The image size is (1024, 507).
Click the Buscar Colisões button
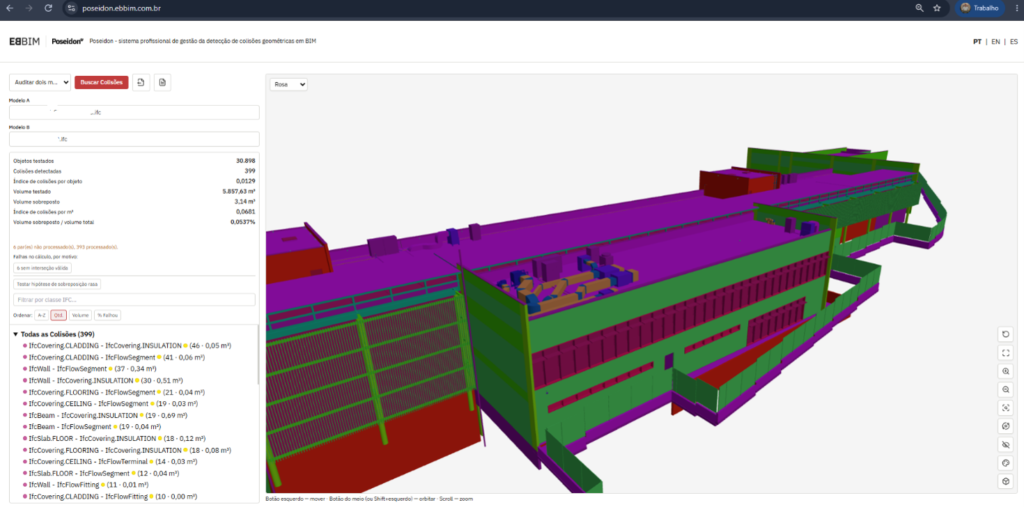(x=101, y=82)
